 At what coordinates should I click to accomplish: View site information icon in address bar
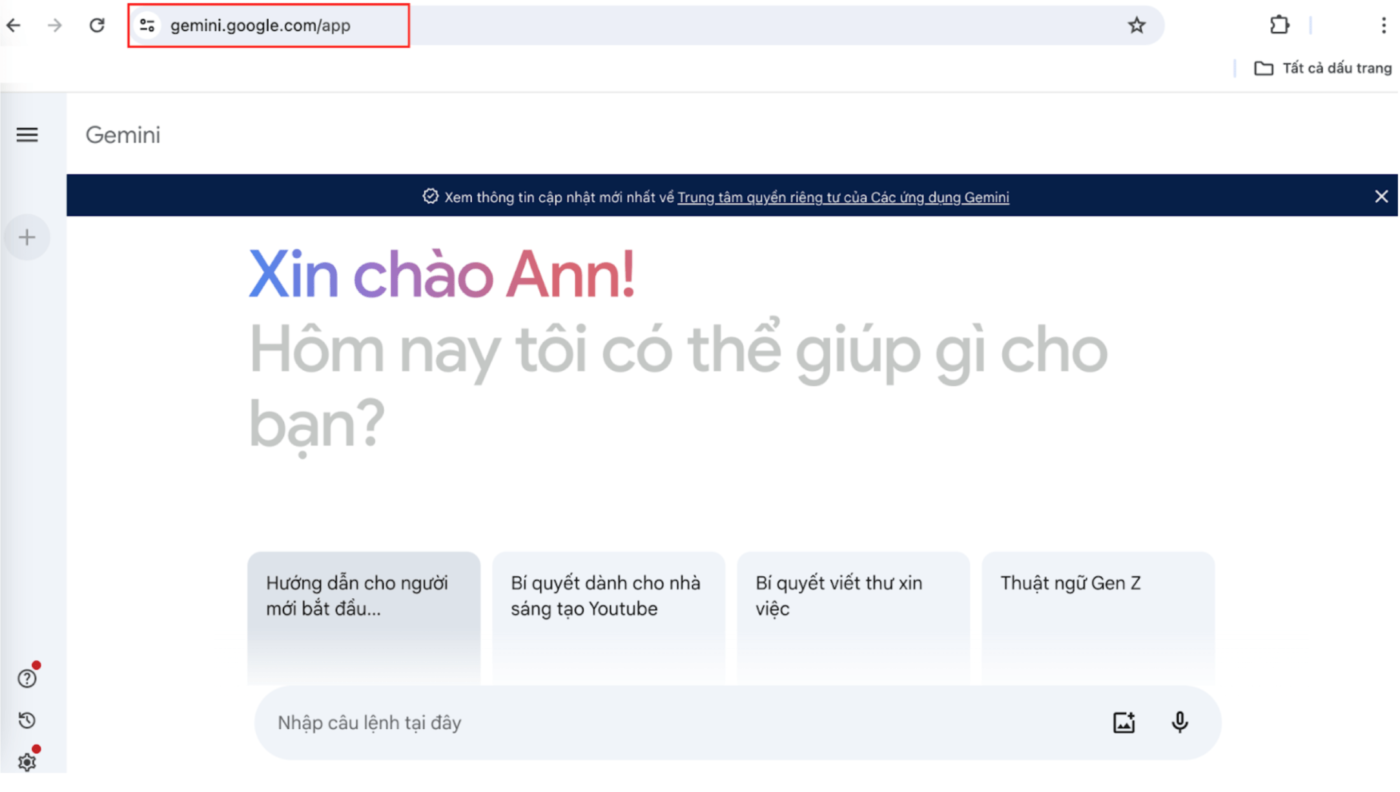(x=147, y=26)
